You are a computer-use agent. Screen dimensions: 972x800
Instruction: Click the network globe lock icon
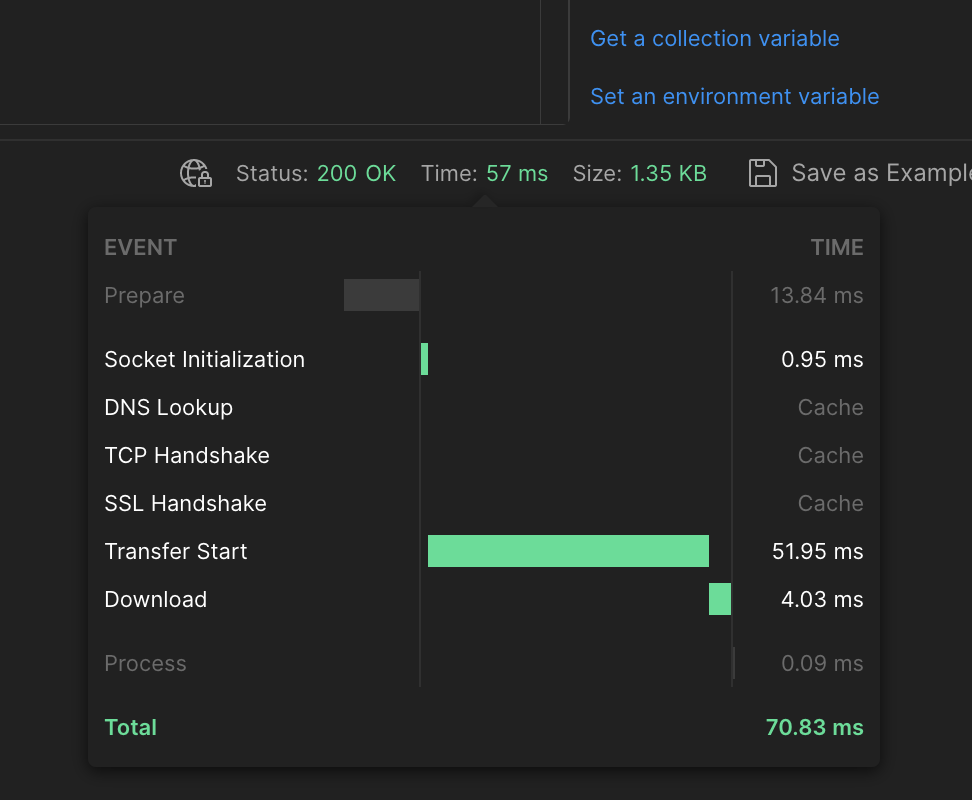click(196, 174)
